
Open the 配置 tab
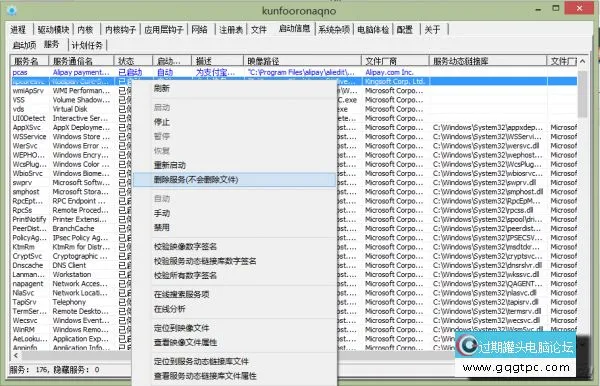tap(404, 29)
